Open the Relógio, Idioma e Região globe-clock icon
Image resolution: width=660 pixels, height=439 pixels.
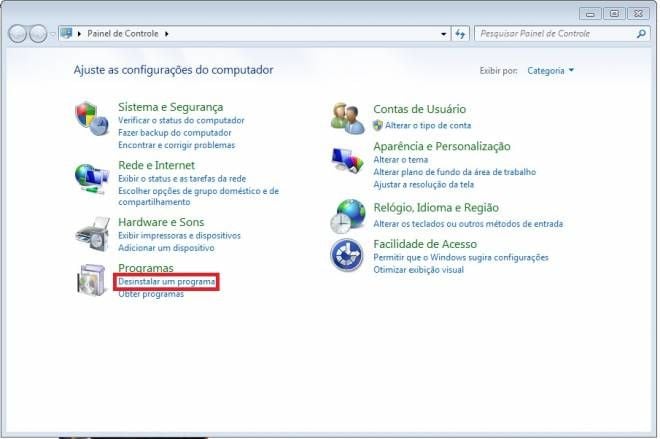coord(348,216)
